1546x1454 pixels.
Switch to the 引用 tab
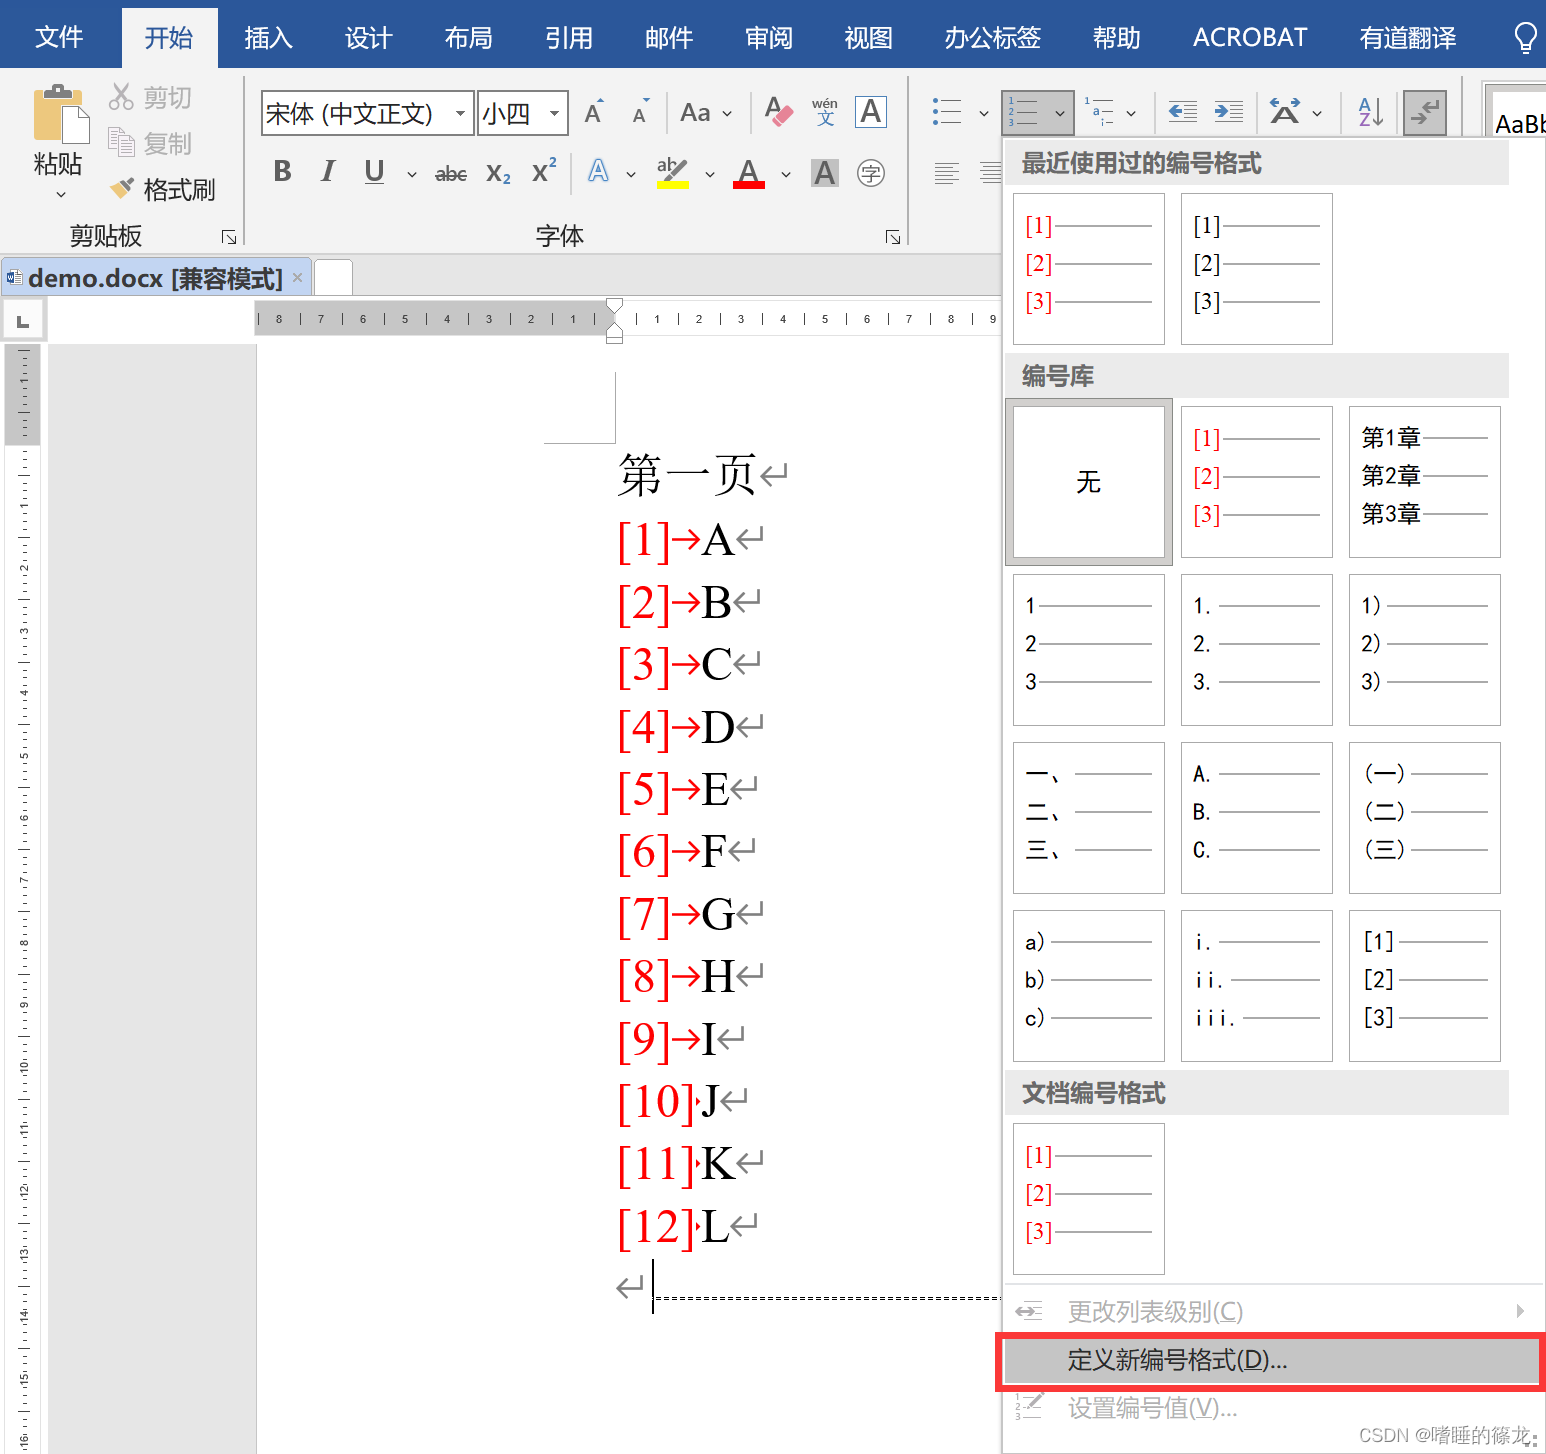click(x=568, y=38)
